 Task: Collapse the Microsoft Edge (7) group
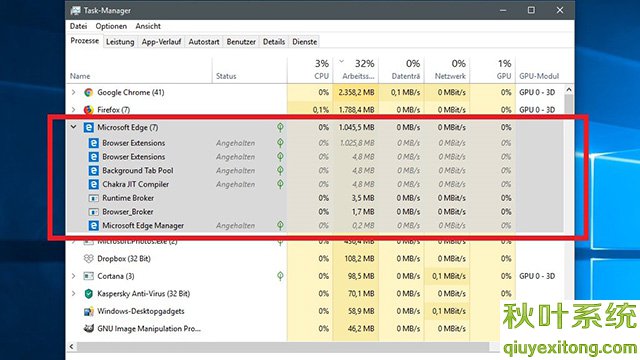tap(73, 127)
